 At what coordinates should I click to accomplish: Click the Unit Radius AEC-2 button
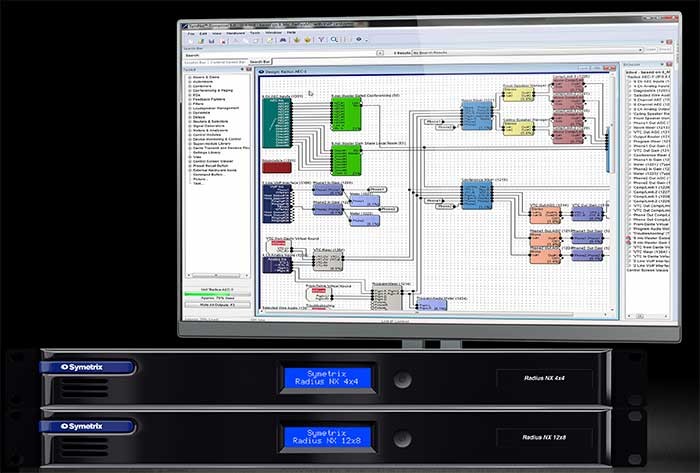pyautogui.click(x=217, y=290)
